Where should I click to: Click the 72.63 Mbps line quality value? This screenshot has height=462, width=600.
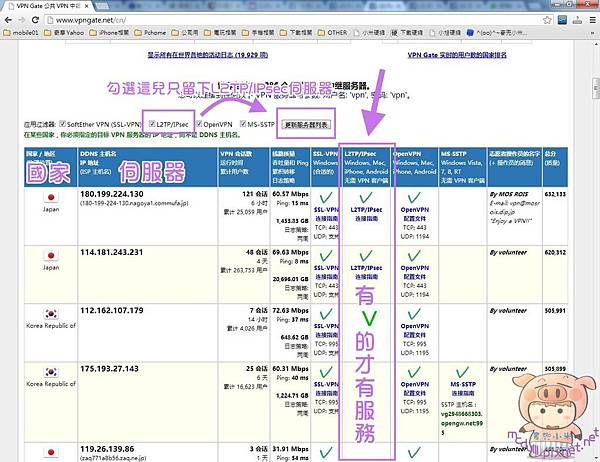pyautogui.click(x=290, y=310)
